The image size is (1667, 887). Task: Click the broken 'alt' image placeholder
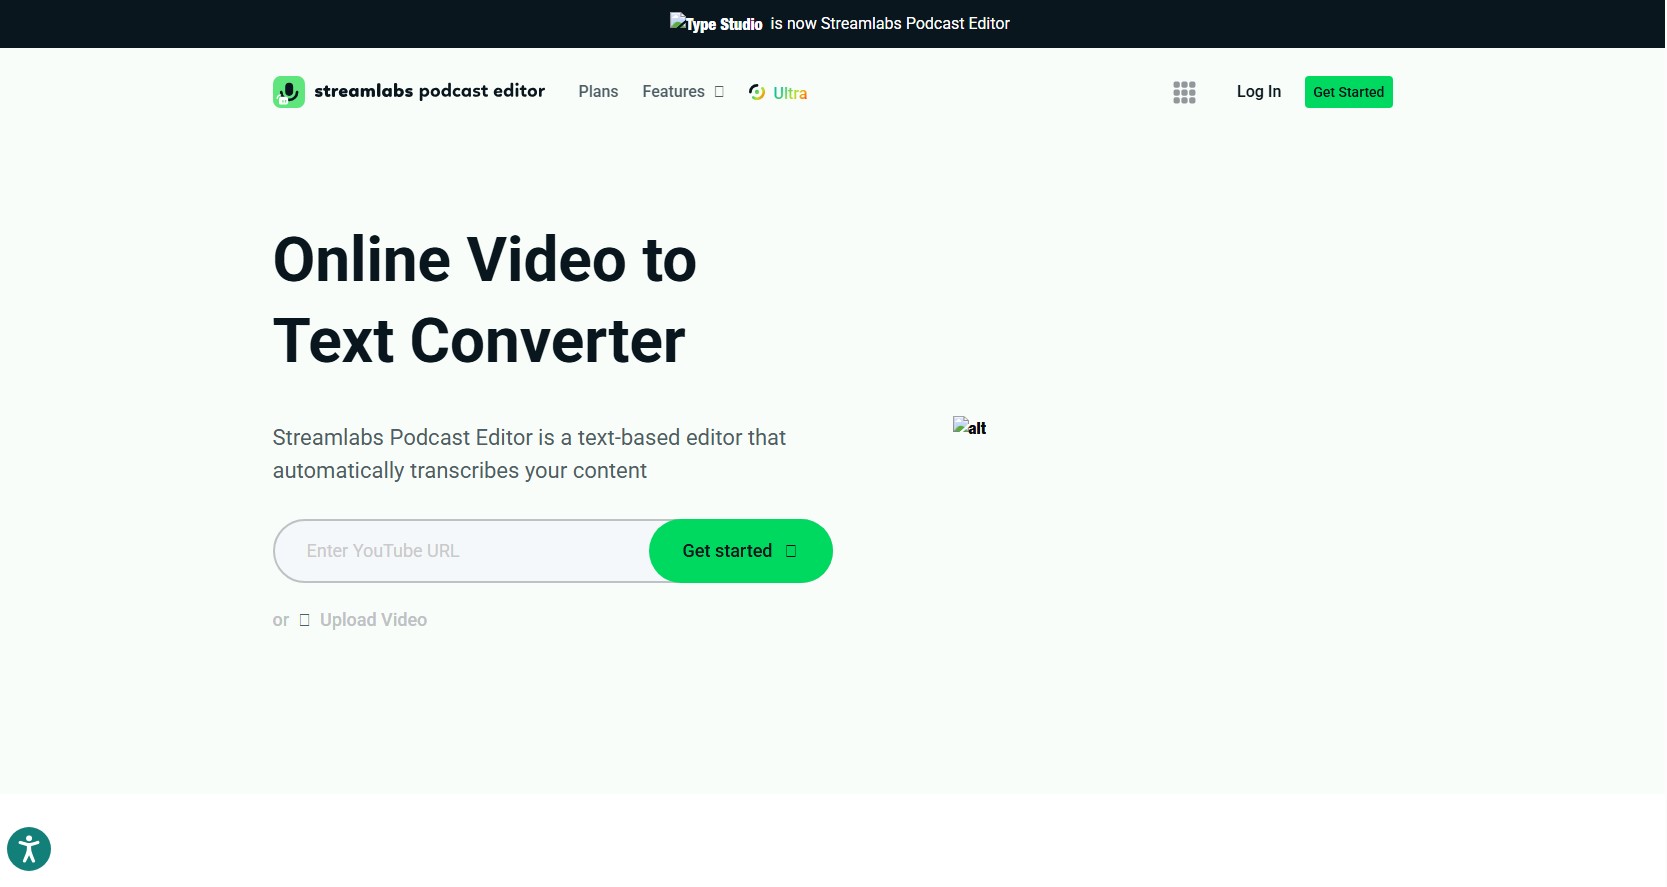[x=969, y=427]
